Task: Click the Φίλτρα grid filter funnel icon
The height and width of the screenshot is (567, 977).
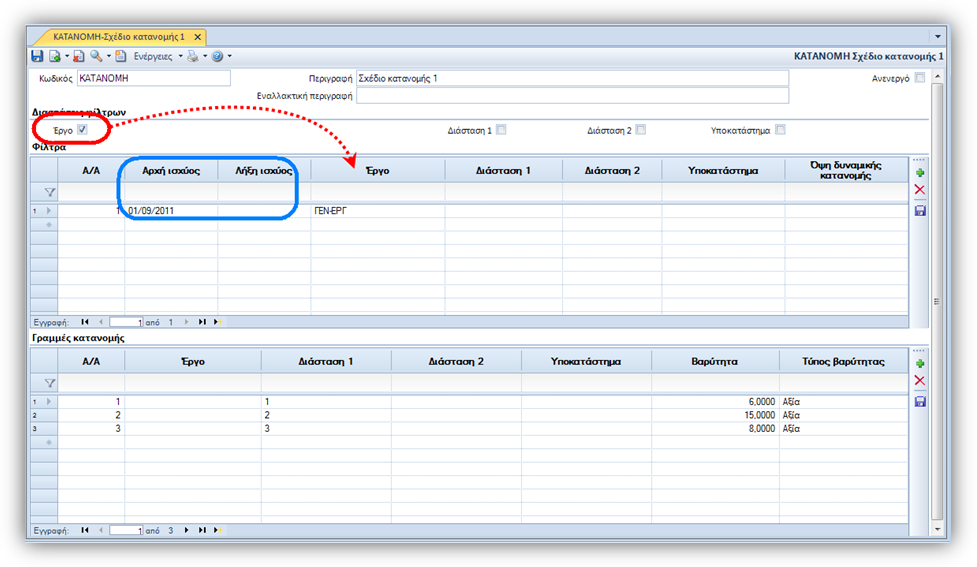Action: click(x=50, y=193)
